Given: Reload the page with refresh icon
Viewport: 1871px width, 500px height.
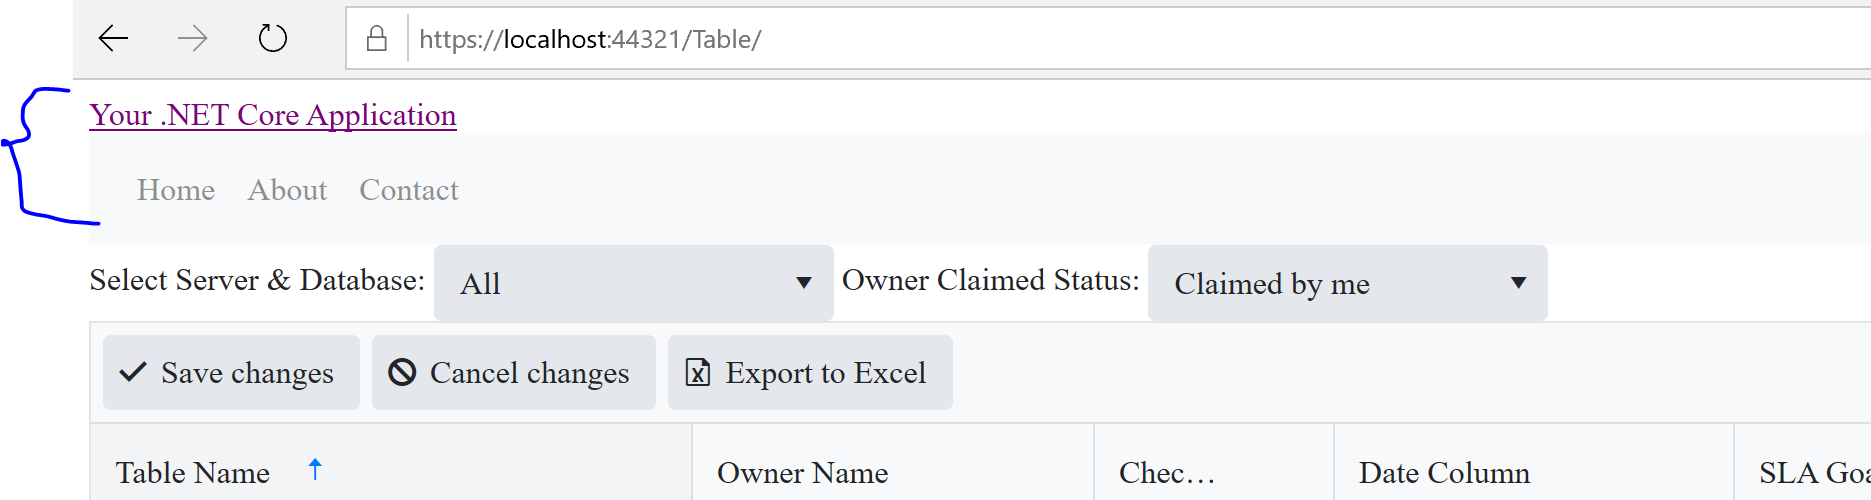Looking at the screenshot, I should tap(272, 39).
